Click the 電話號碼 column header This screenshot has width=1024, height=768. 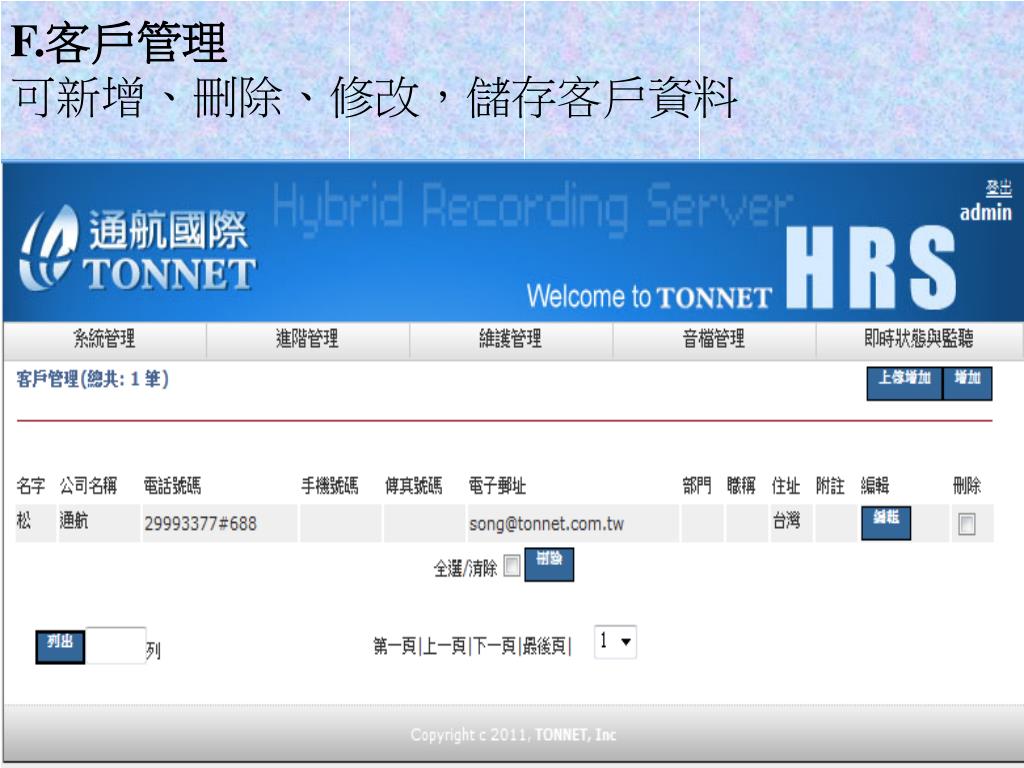point(172,486)
